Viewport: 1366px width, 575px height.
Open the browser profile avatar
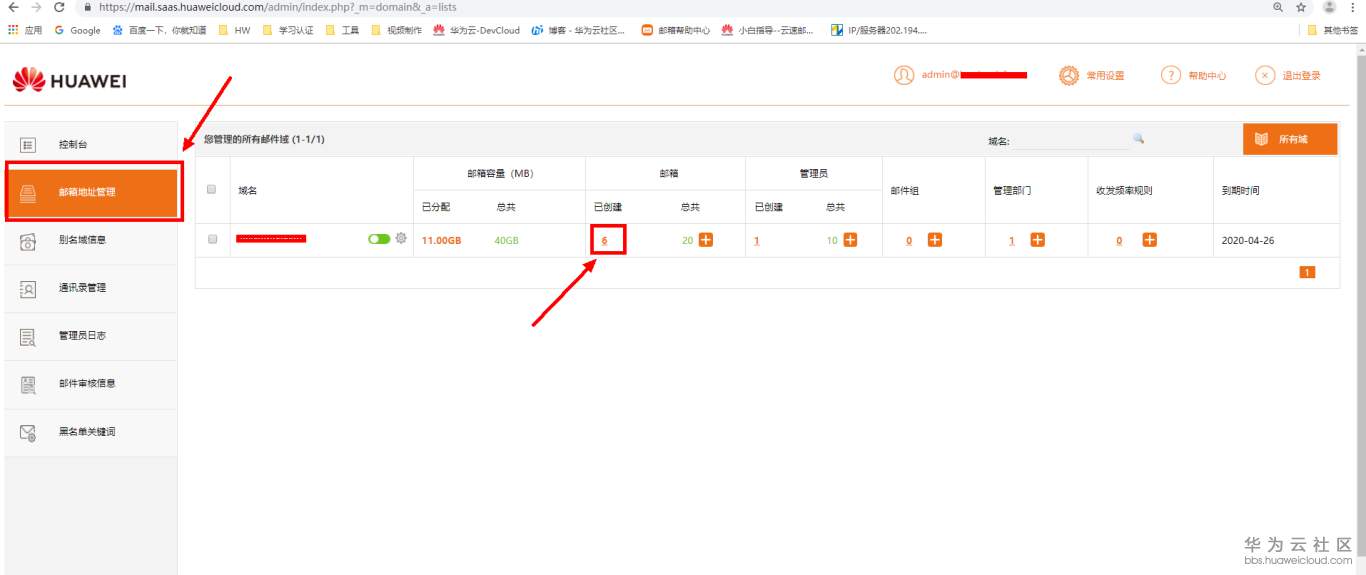click(x=1329, y=7)
